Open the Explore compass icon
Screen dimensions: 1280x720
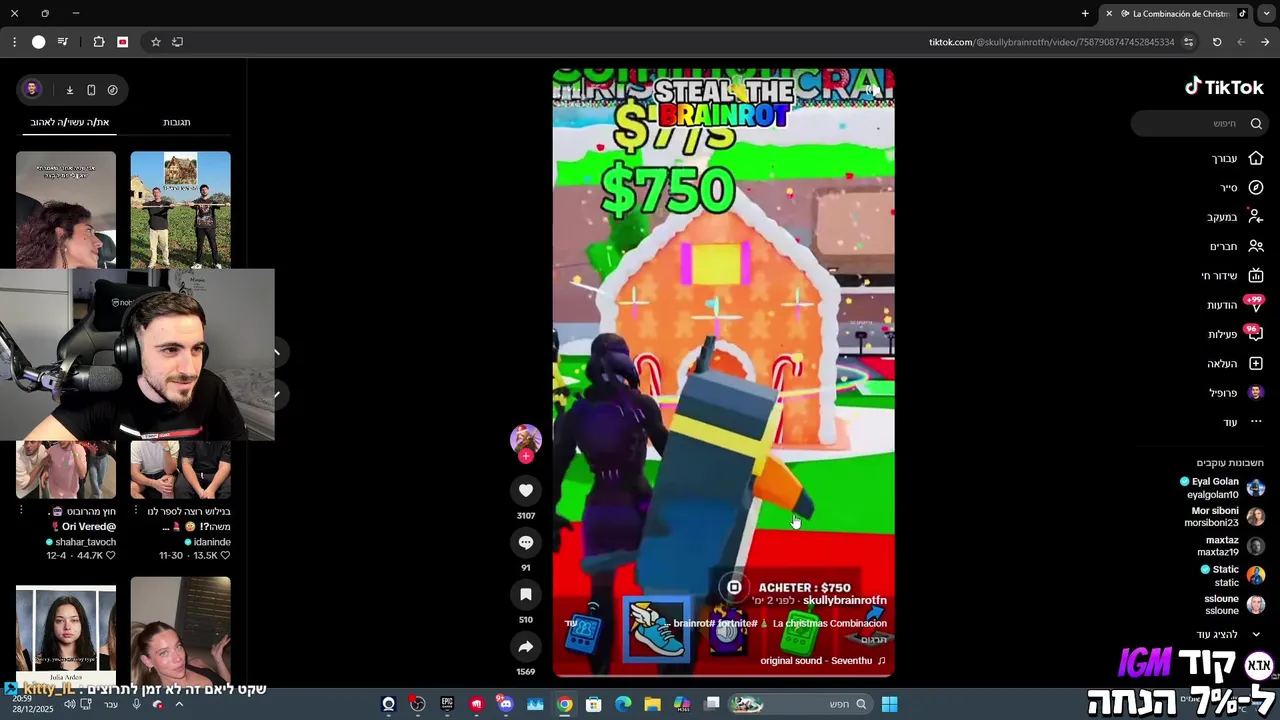point(1256,187)
